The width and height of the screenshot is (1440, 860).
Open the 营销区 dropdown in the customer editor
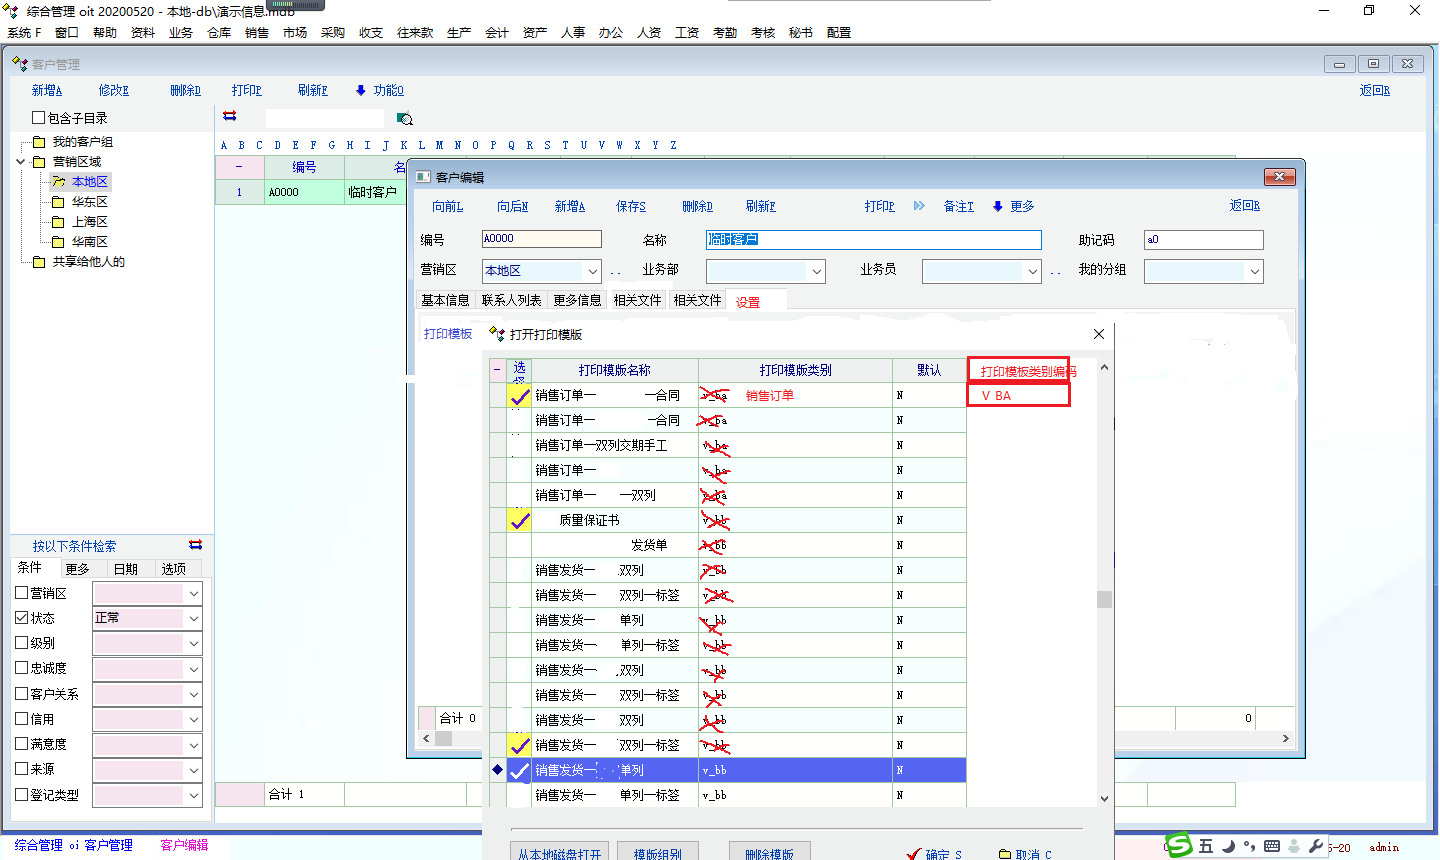pyautogui.click(x=593, y=271)
